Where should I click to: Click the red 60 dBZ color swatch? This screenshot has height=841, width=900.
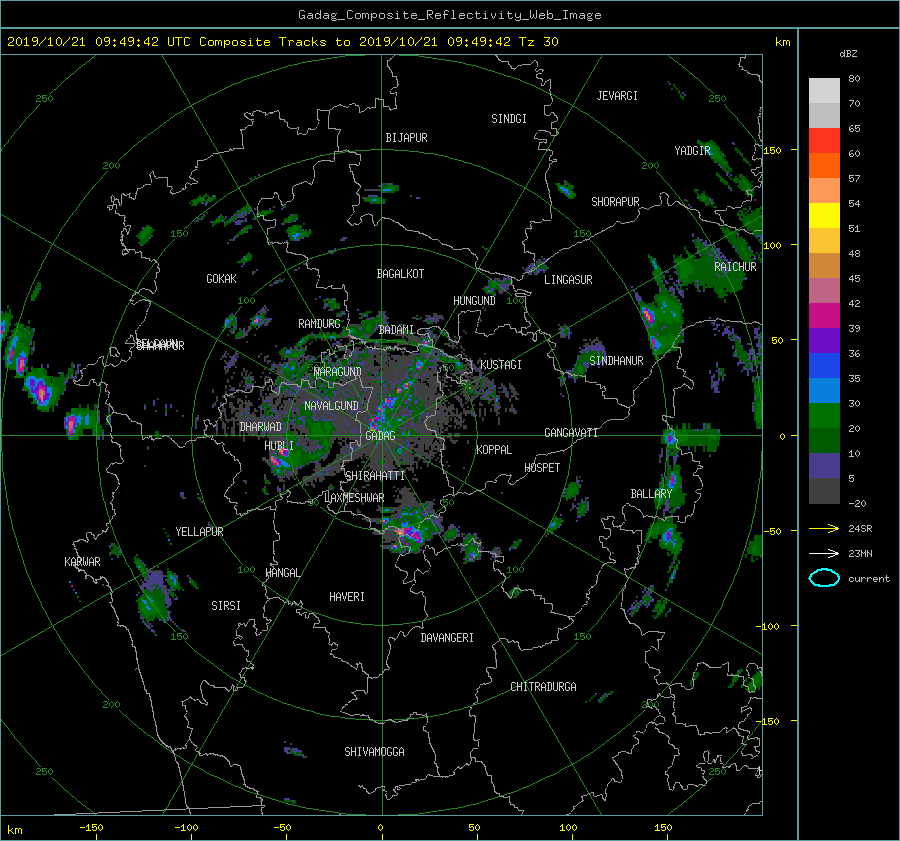pyautogui.click(x=824, y=141)
